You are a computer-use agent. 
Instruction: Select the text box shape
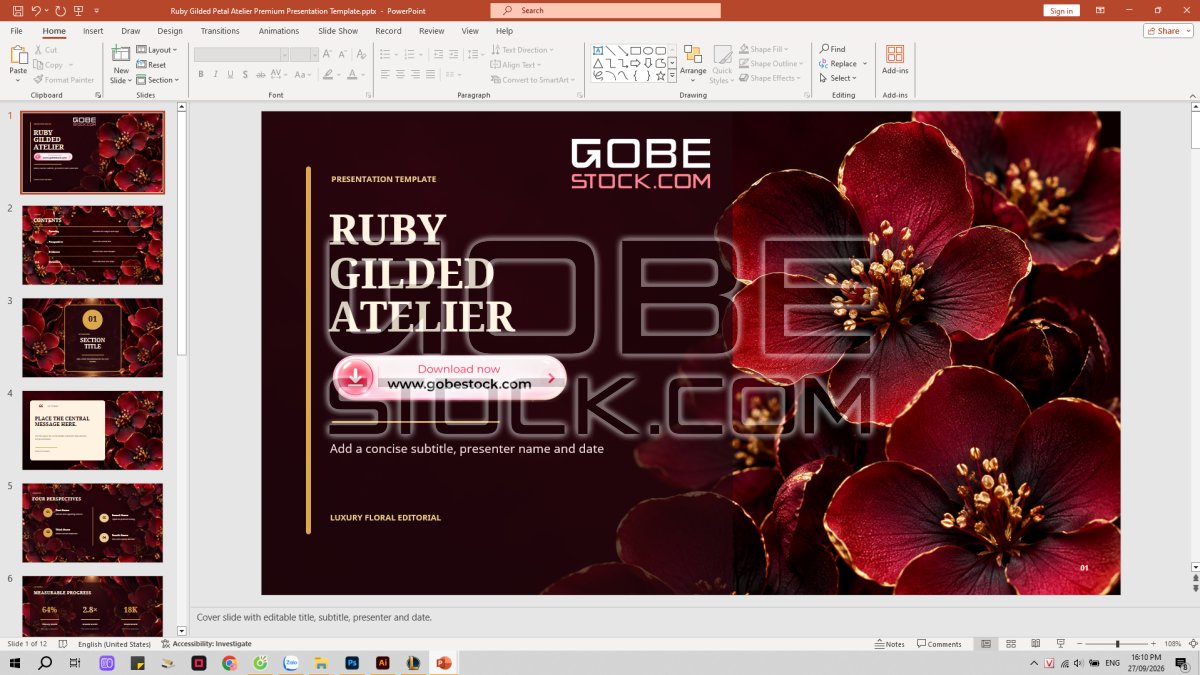click(598, 50)
